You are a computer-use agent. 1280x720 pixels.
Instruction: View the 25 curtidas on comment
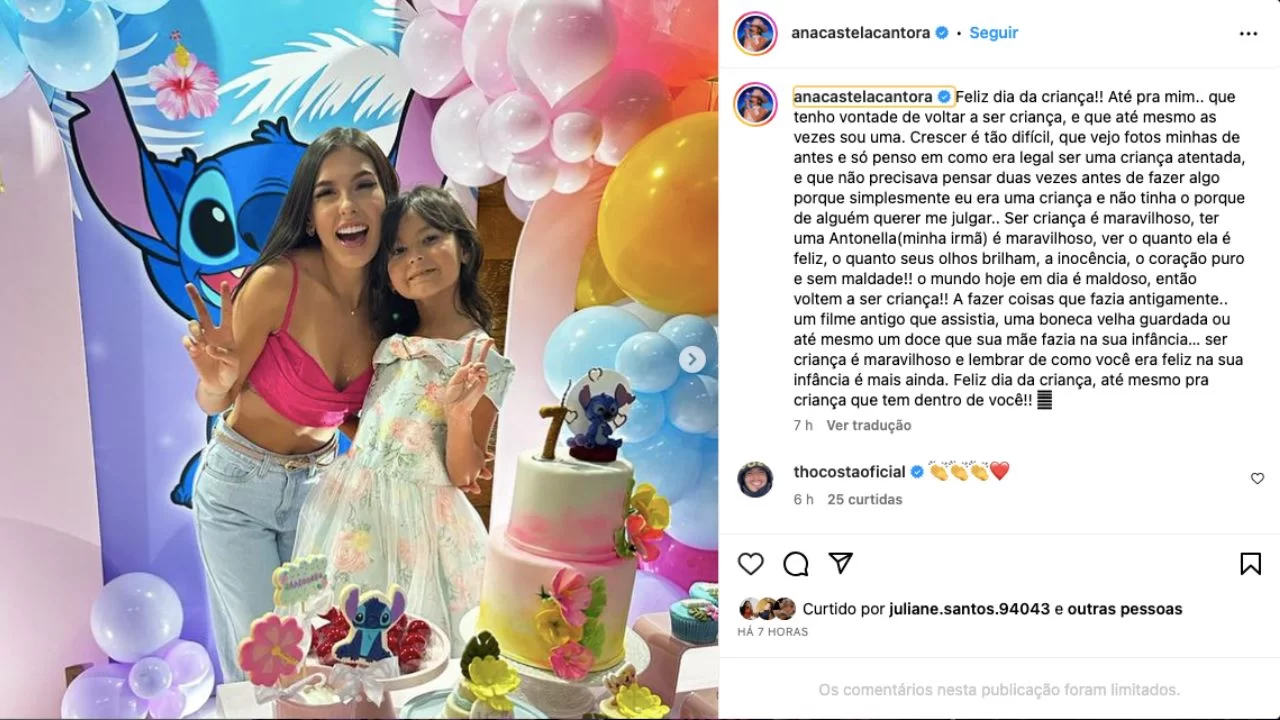pos(864,499)
